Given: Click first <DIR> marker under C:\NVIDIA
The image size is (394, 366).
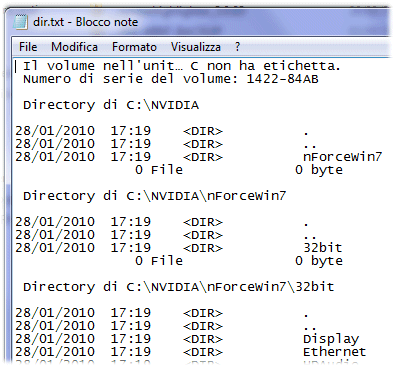Looking at the screenshot, I should pyautogui.click(x=203, y=131).
